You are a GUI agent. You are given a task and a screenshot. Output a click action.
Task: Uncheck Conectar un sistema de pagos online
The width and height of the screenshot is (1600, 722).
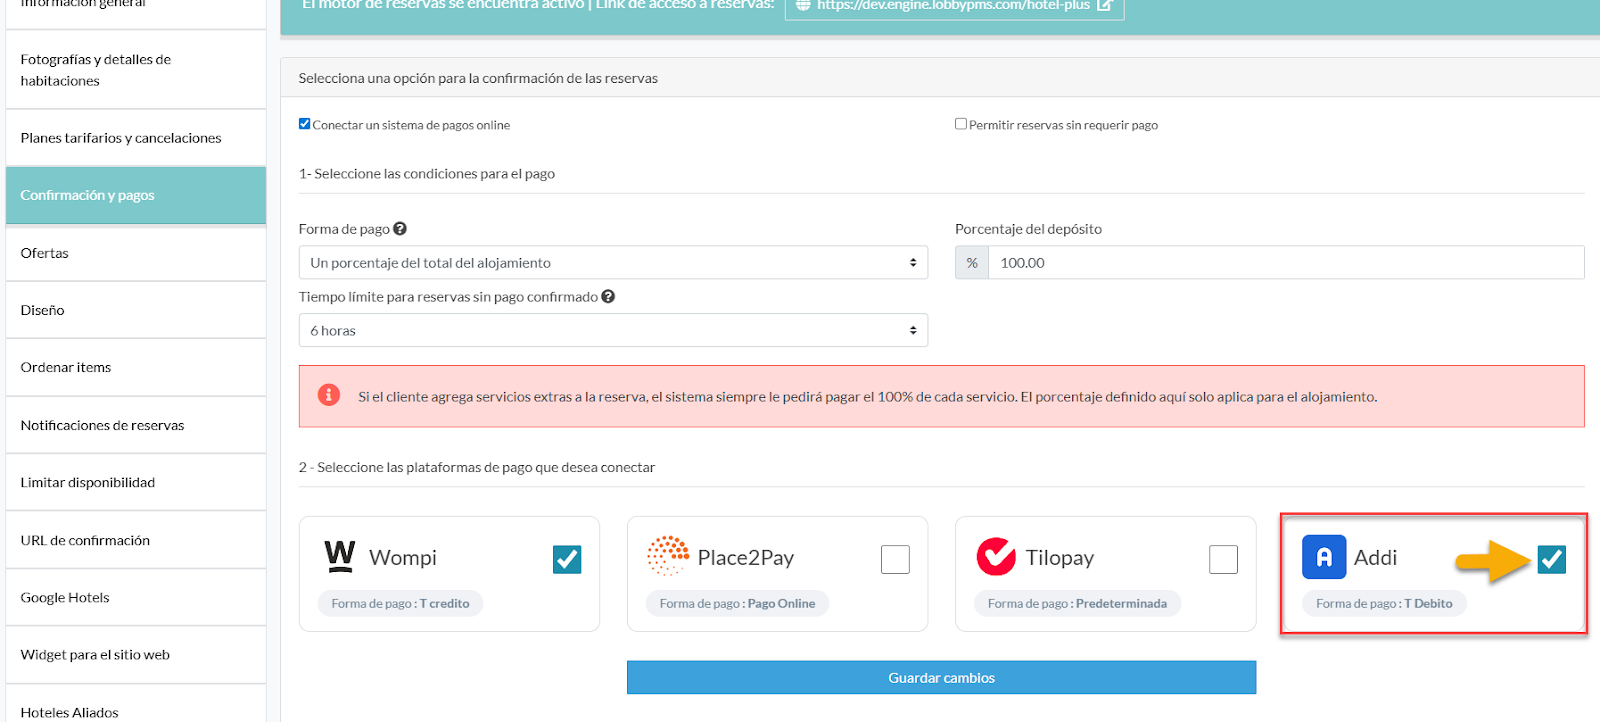[305, 124]
